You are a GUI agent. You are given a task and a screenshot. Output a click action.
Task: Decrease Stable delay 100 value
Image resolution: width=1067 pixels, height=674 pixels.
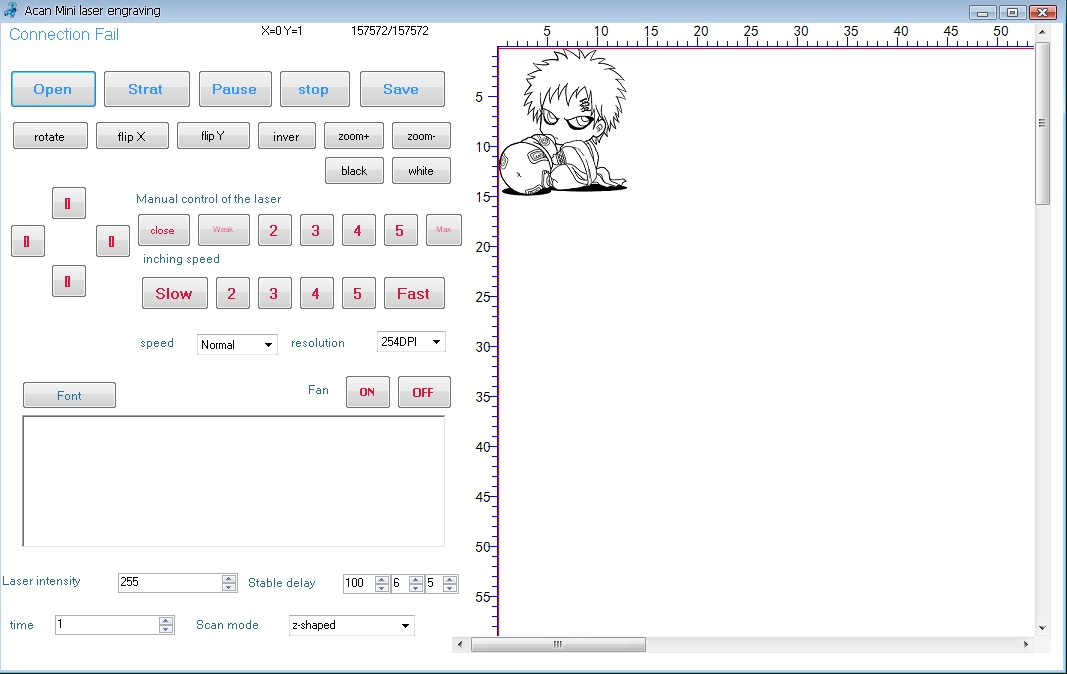point(382,588)
